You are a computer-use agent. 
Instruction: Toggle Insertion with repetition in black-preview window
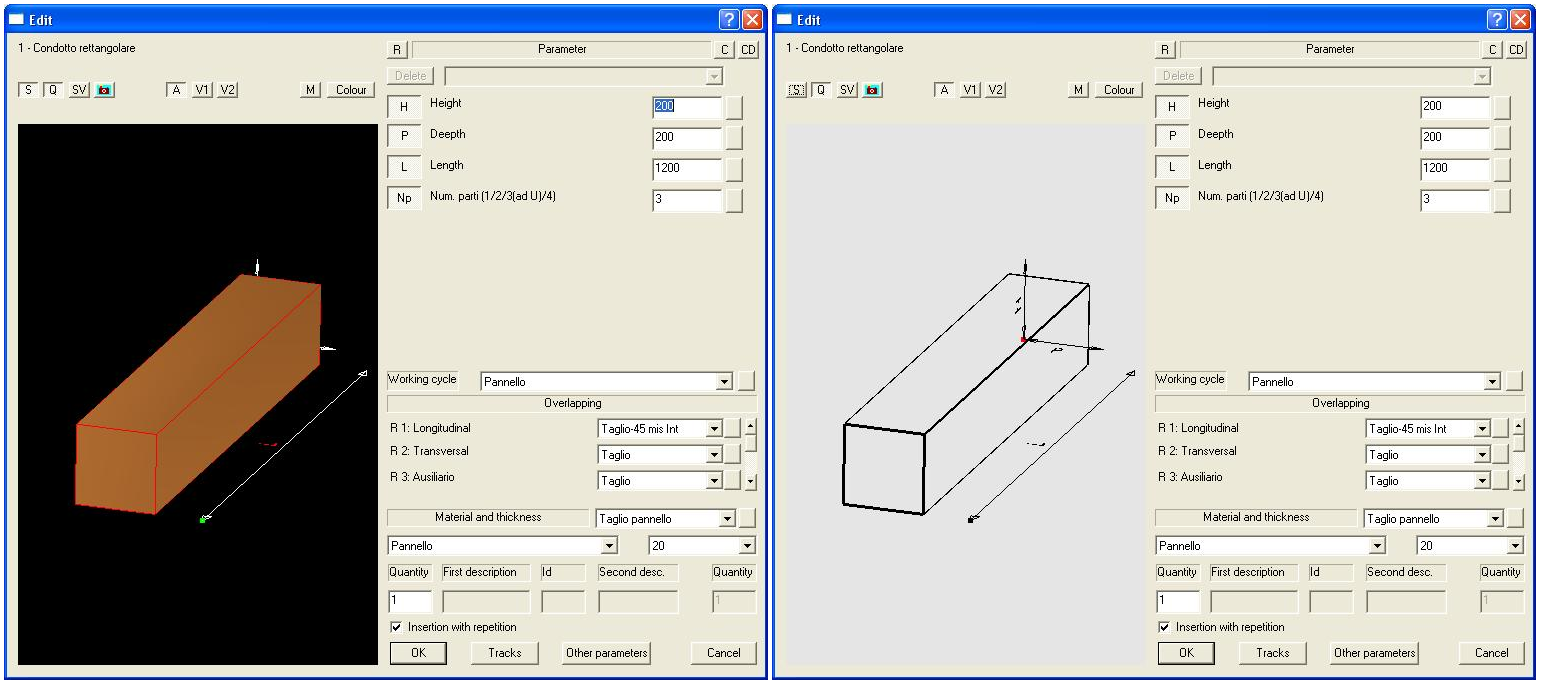(397, 627)
